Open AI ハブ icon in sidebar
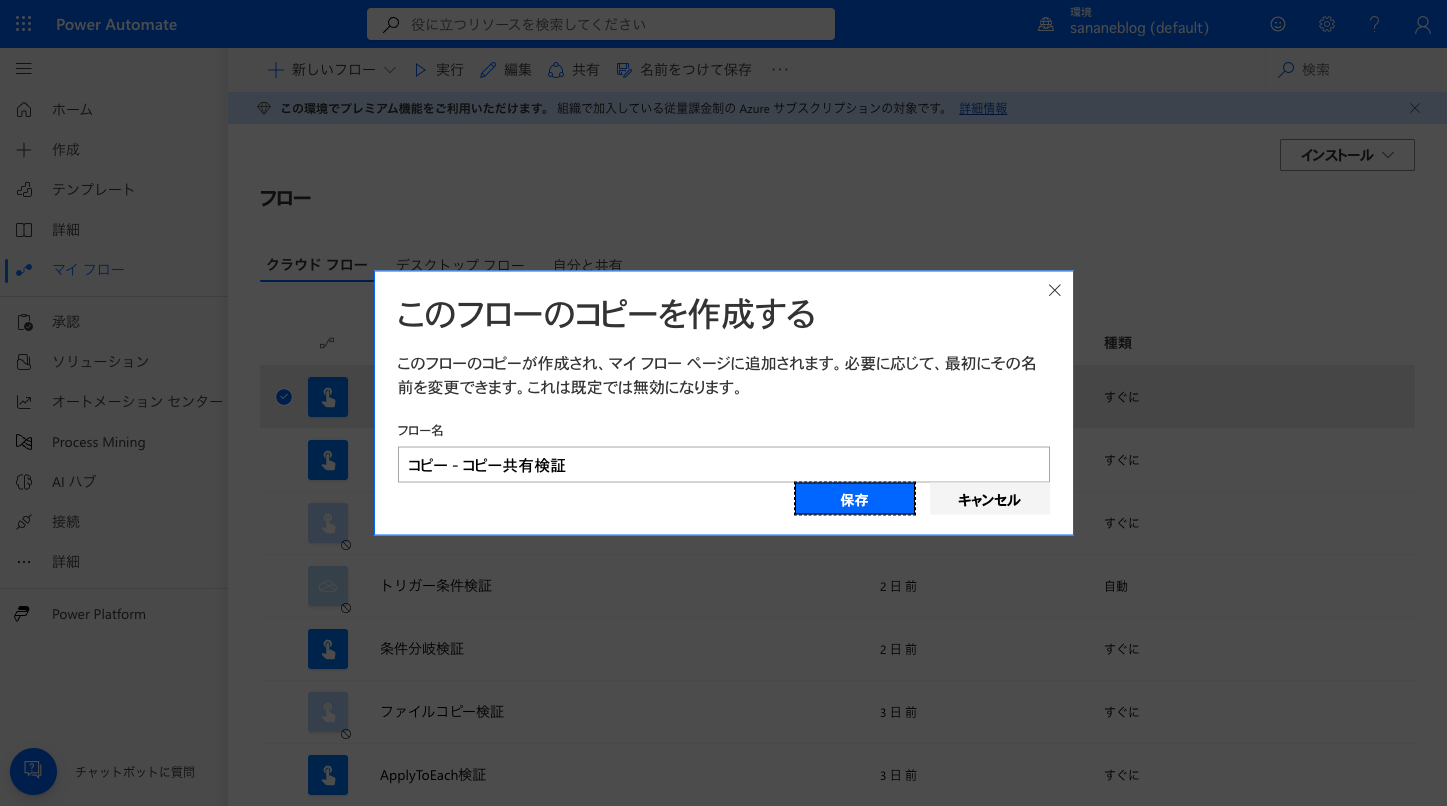The width and height of the screenshot is (1447, 806). 24,482
